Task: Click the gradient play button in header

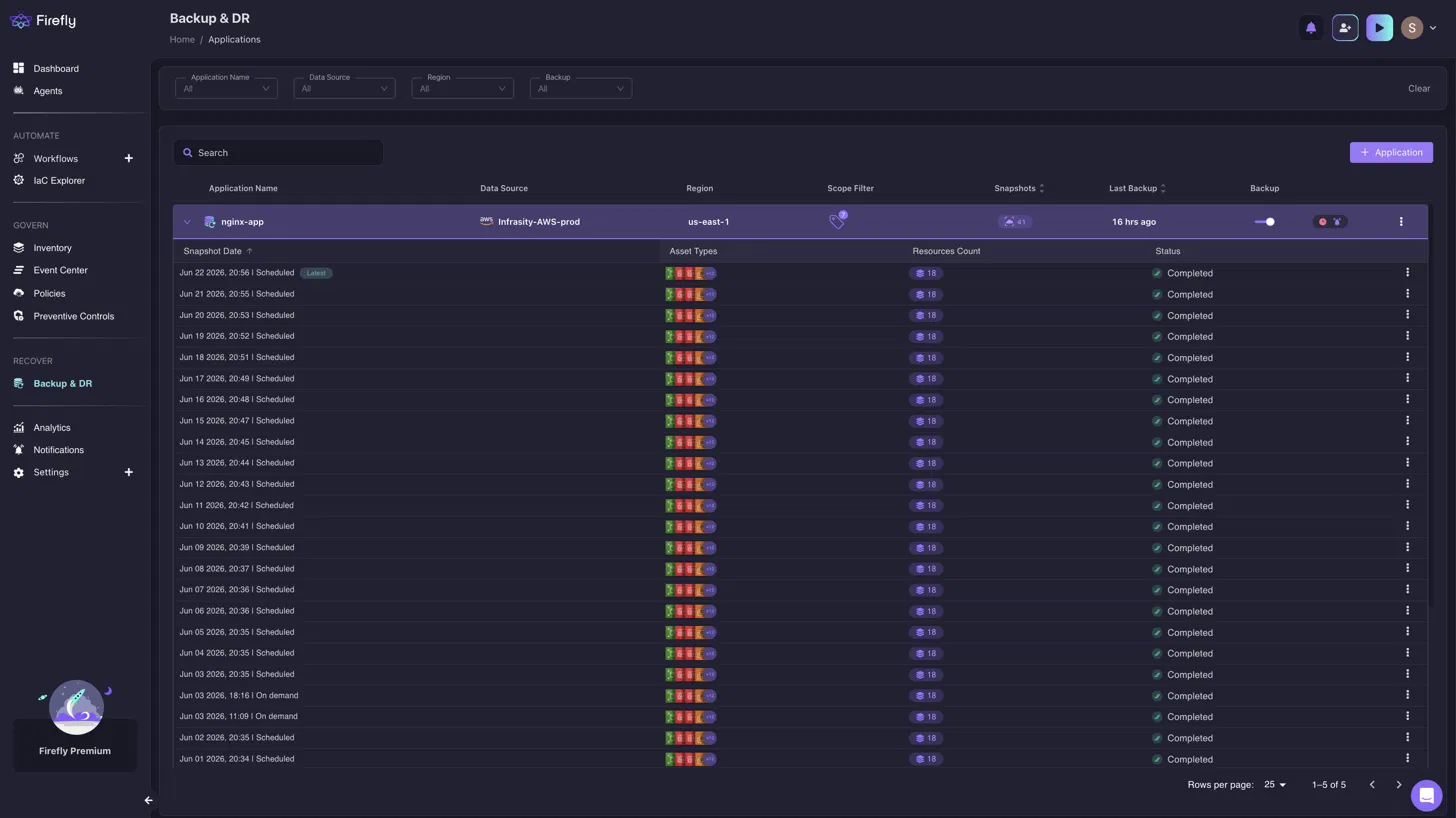Action: tap(1379, 28)
